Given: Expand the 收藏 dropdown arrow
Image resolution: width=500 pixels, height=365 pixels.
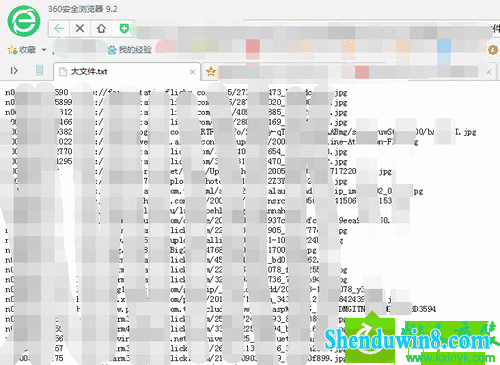Looking at the screenshot, I should 44,50.
